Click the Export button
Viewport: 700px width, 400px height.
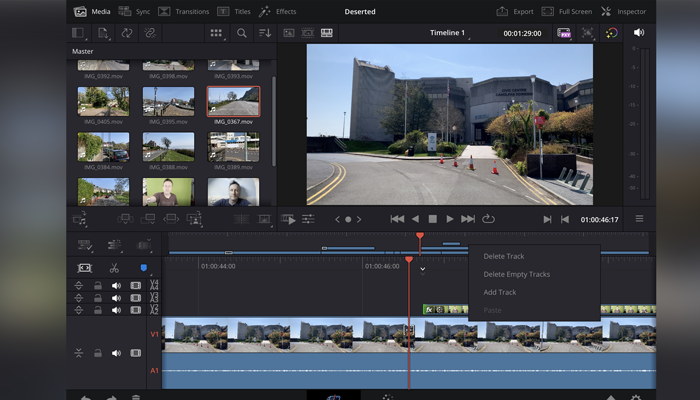pos(515,12)
